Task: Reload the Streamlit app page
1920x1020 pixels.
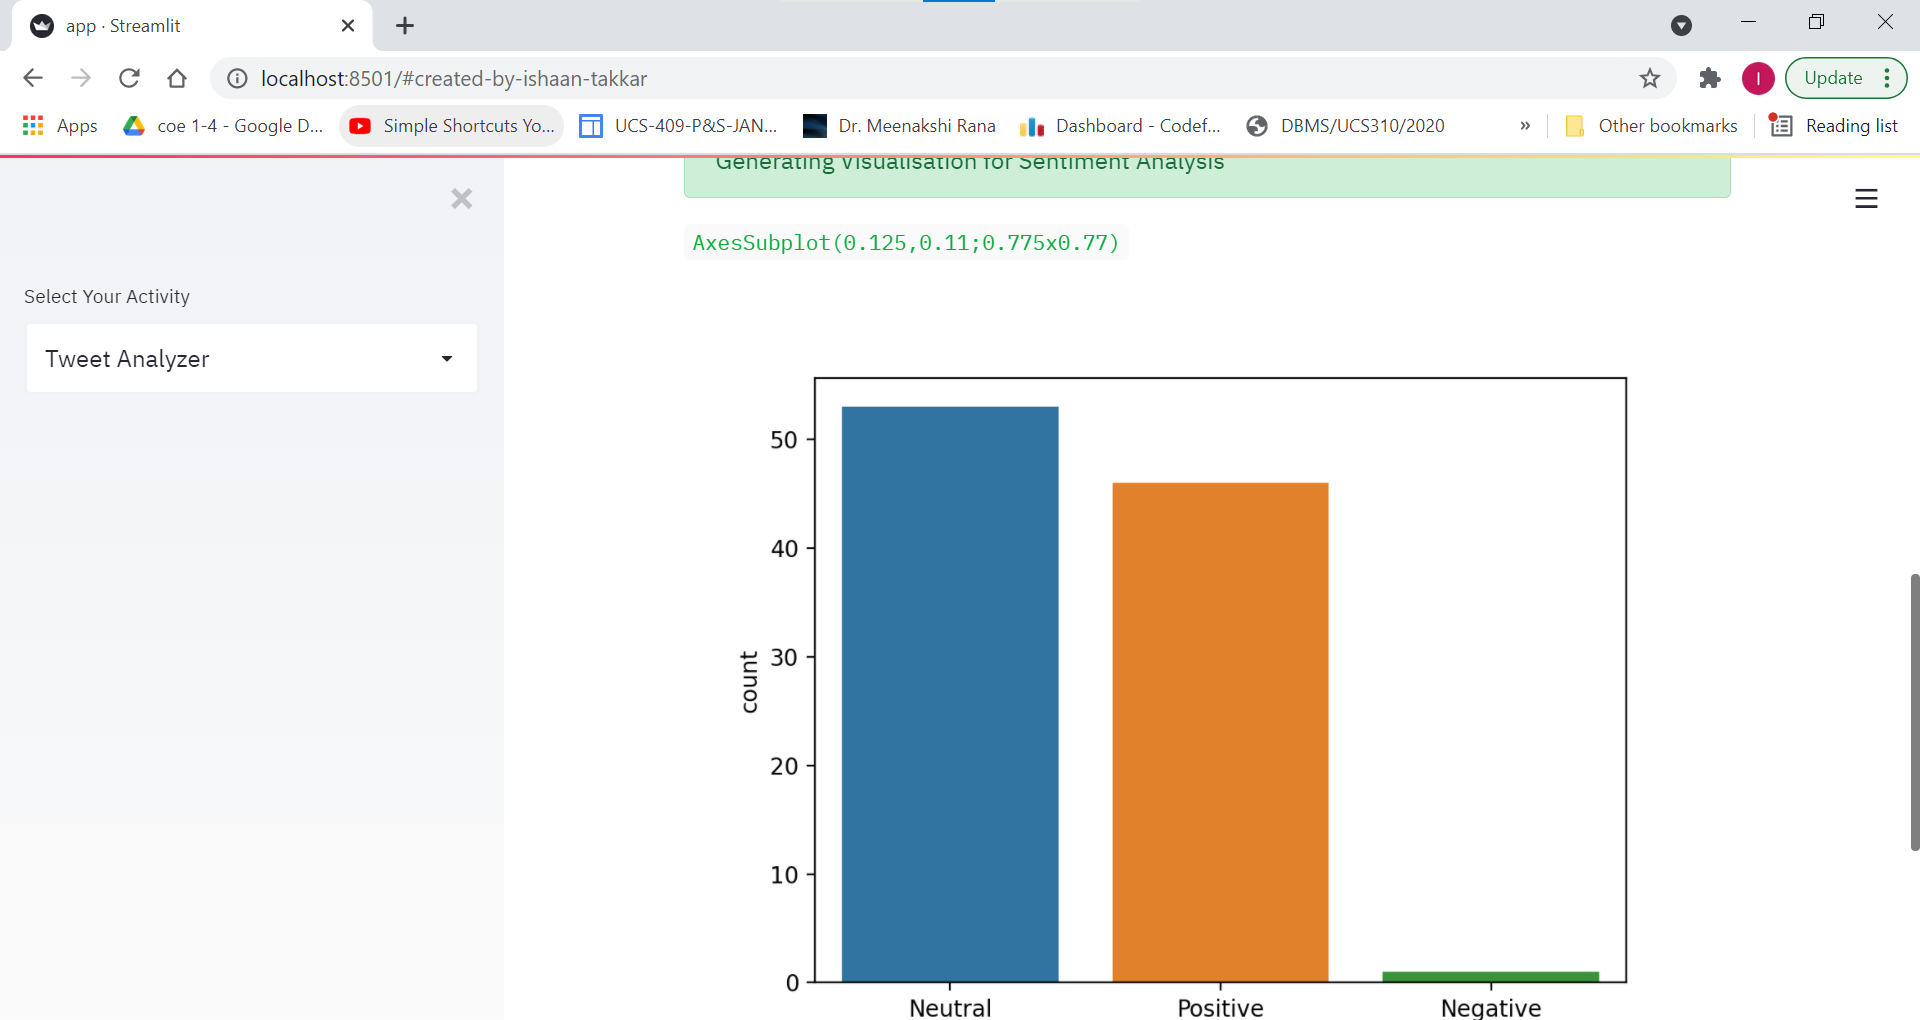Action: 129,78
